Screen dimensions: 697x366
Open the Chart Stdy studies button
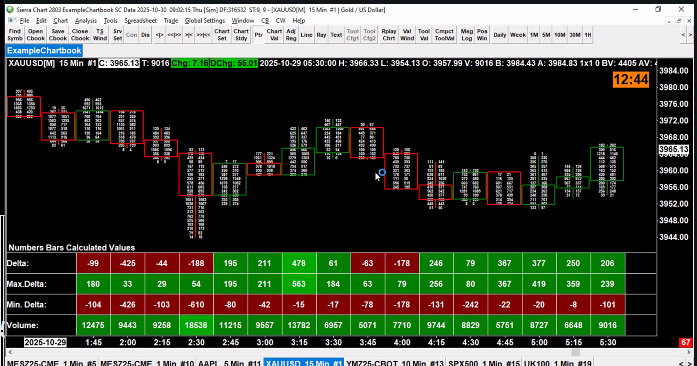(241, 35)
